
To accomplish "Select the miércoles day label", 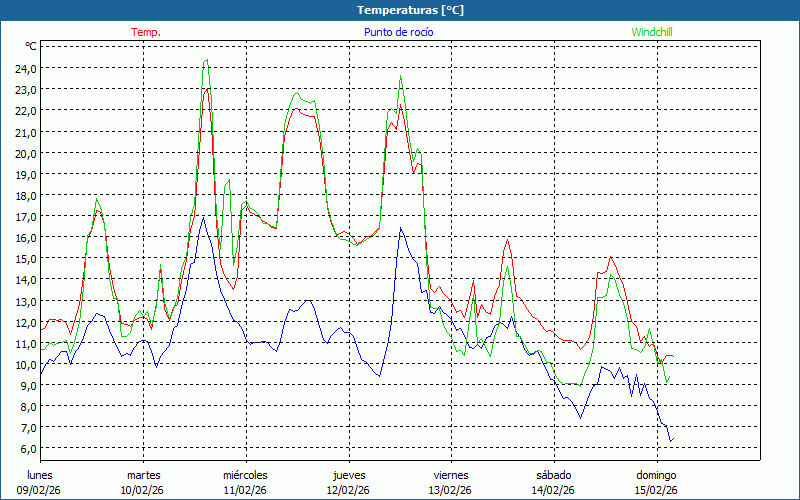I will [245, 475].
